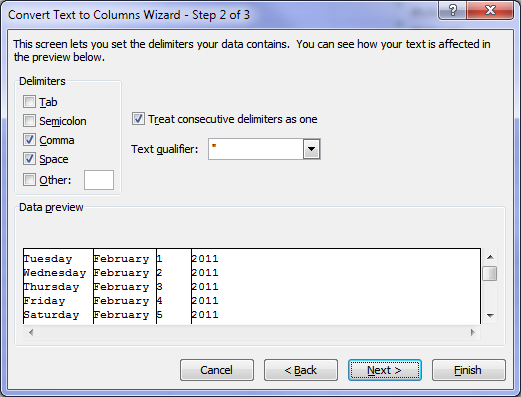521x397 pixels.
Task: Check the Semicolon delimiter option
Action: [x=29, y=121]
